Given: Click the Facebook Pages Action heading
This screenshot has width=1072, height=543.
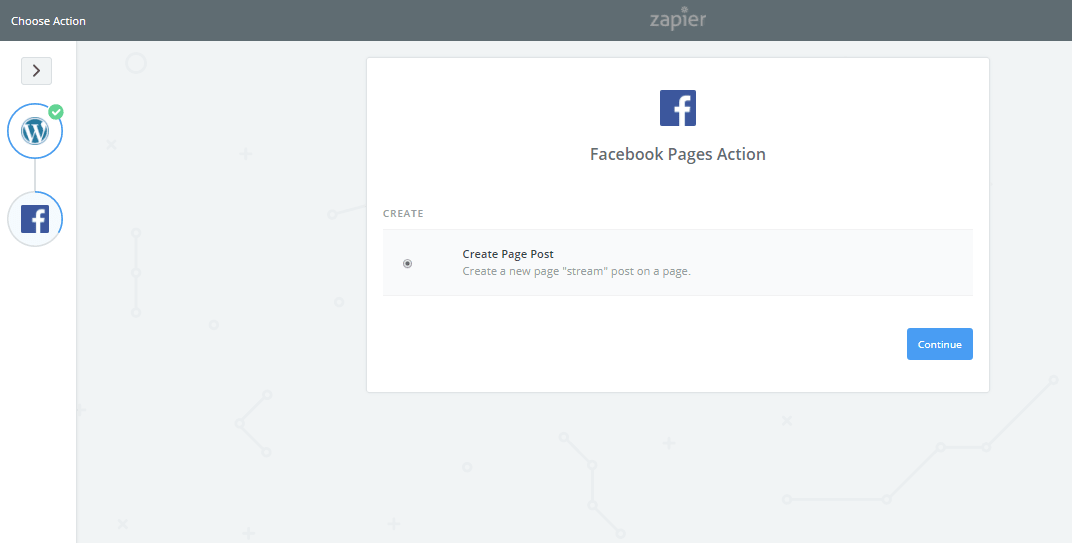Looking at the screenshot, I should pos(678,155).
